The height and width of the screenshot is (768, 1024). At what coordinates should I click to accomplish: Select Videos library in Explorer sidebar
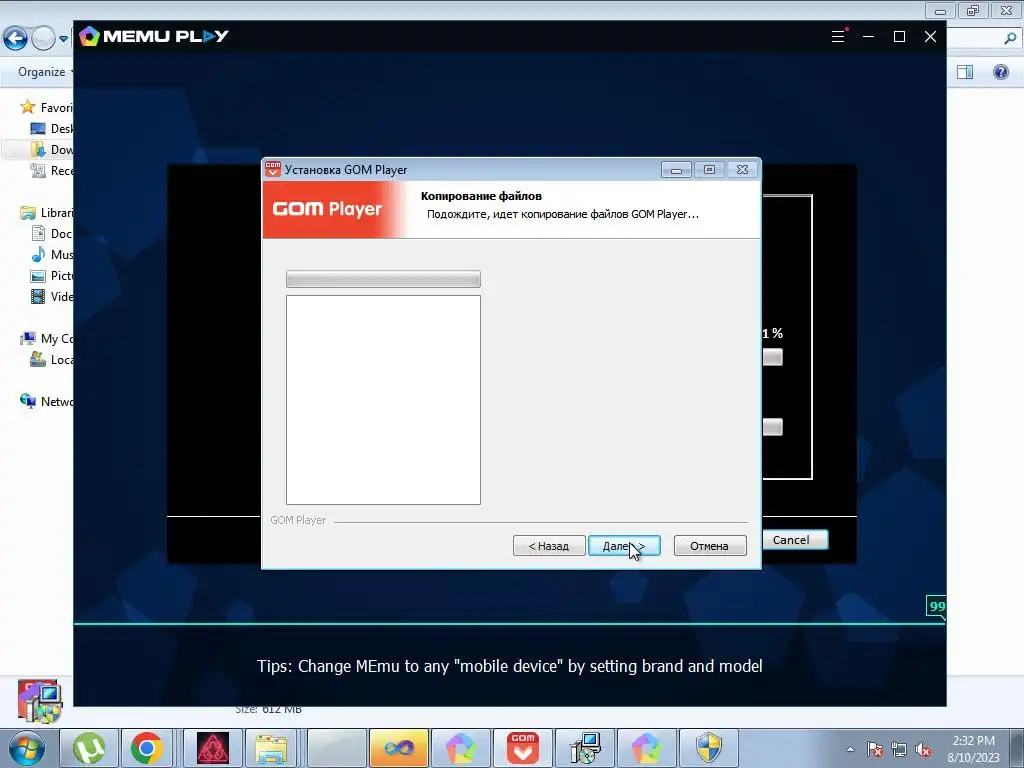[52, 296]
